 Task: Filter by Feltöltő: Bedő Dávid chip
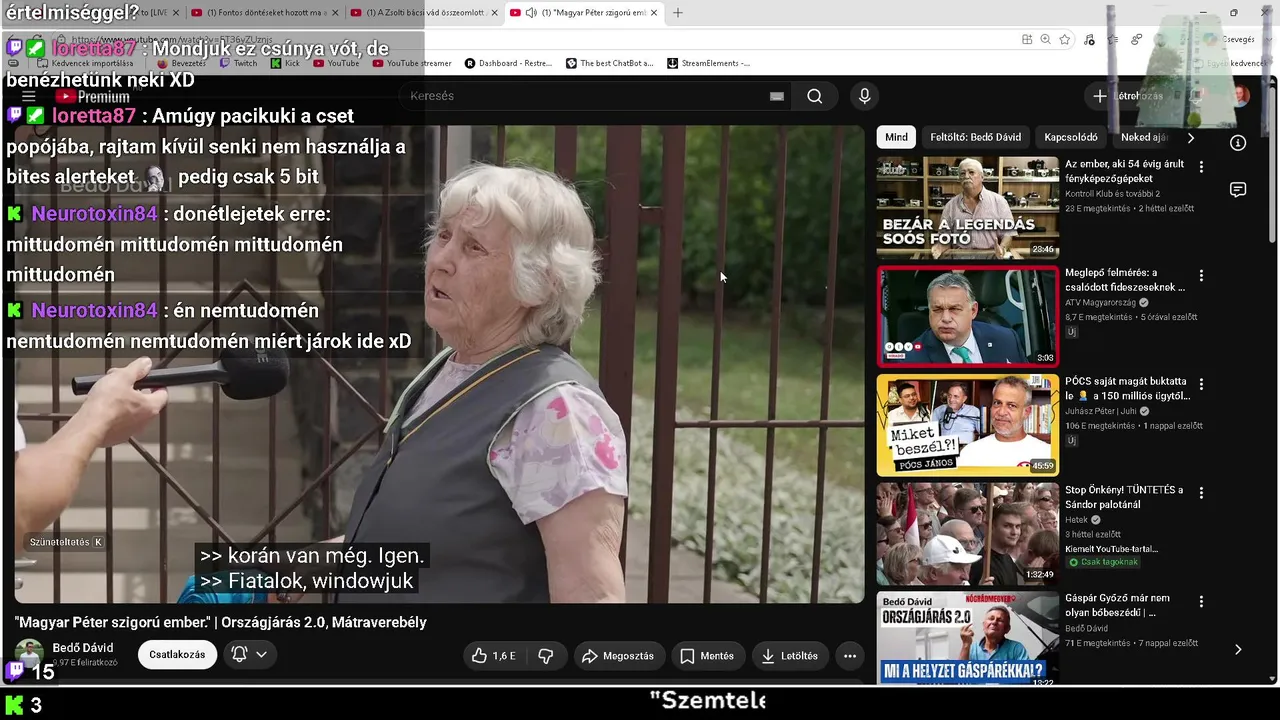click(x=975, y=137)
